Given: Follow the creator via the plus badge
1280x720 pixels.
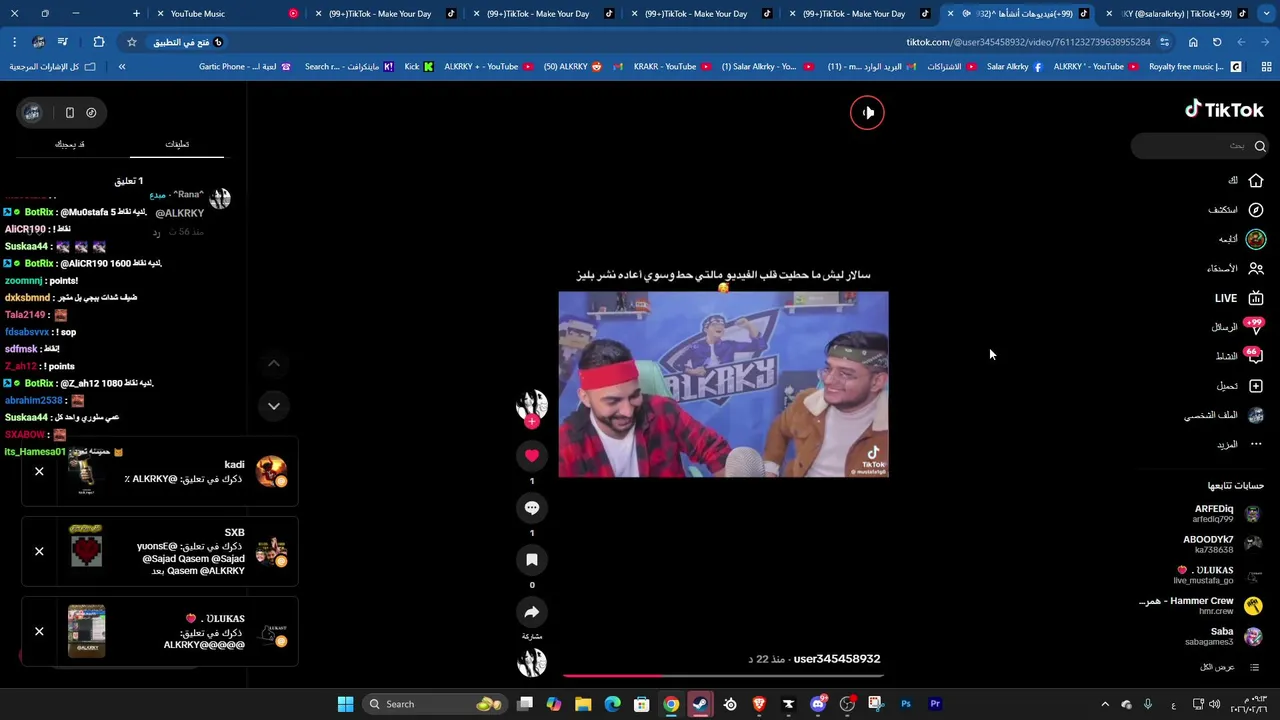Looking at the screenshot, I should (x=532, y=422).
